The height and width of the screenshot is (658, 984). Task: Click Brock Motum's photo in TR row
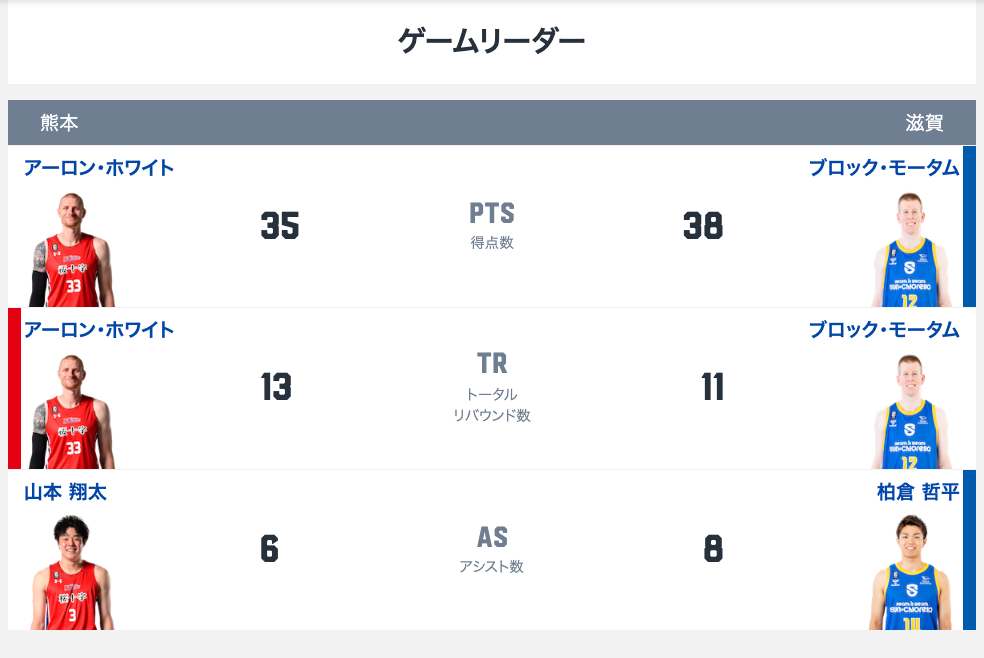(910, 412)
